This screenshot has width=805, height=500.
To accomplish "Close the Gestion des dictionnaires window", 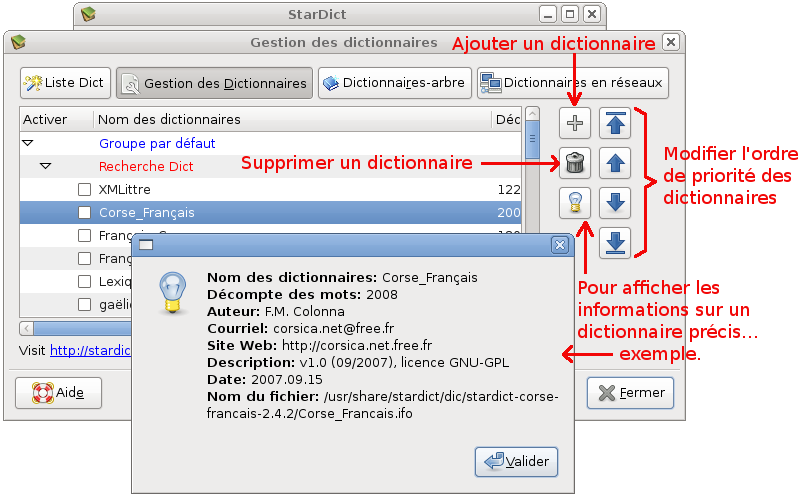I will coord(670,42).
